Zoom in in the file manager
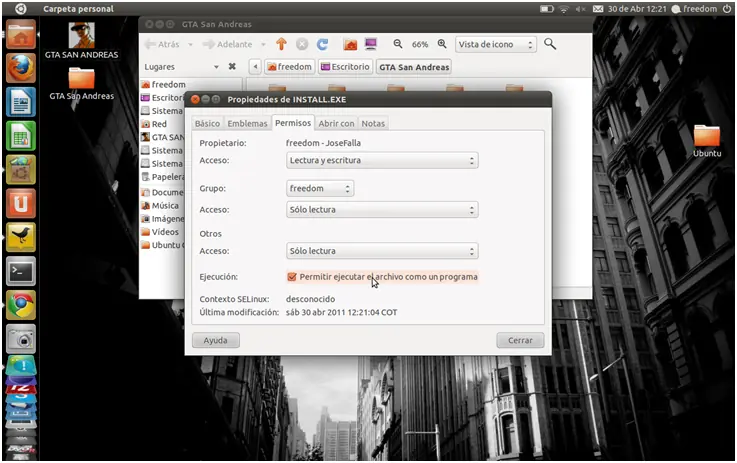Viewport: 737px width, 463px height. click(442, 44)
